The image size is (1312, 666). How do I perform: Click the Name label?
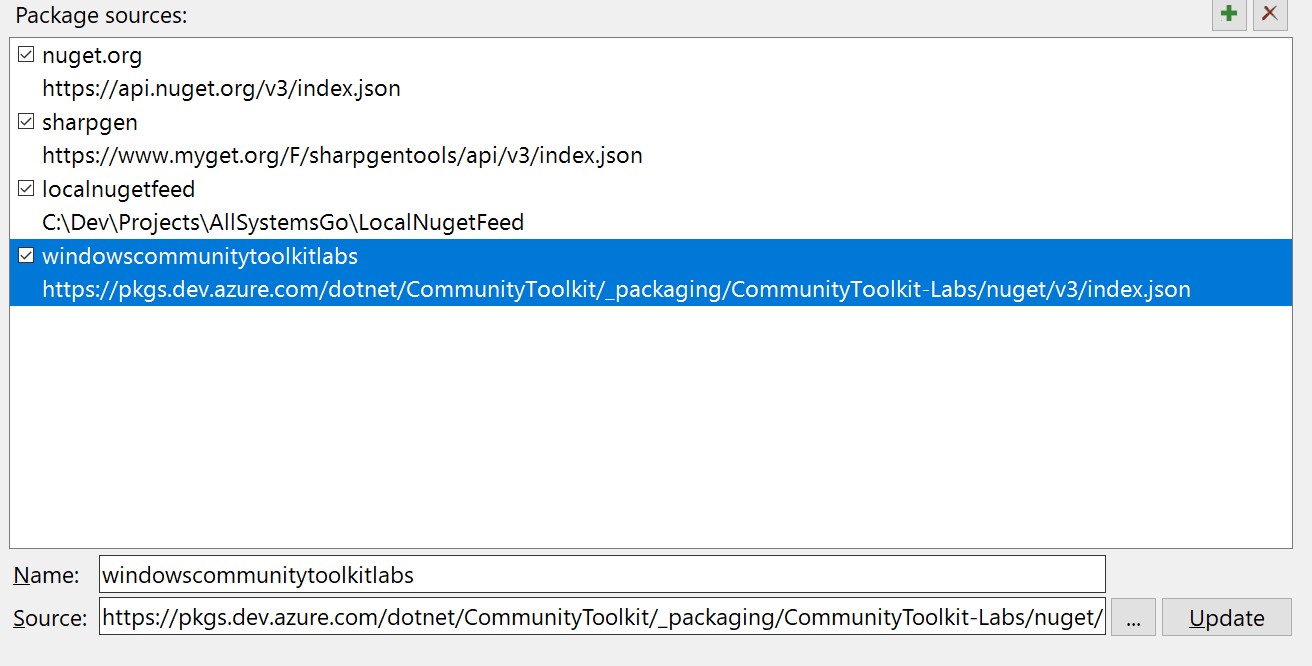pyautogui.click(x=46, y=574)
